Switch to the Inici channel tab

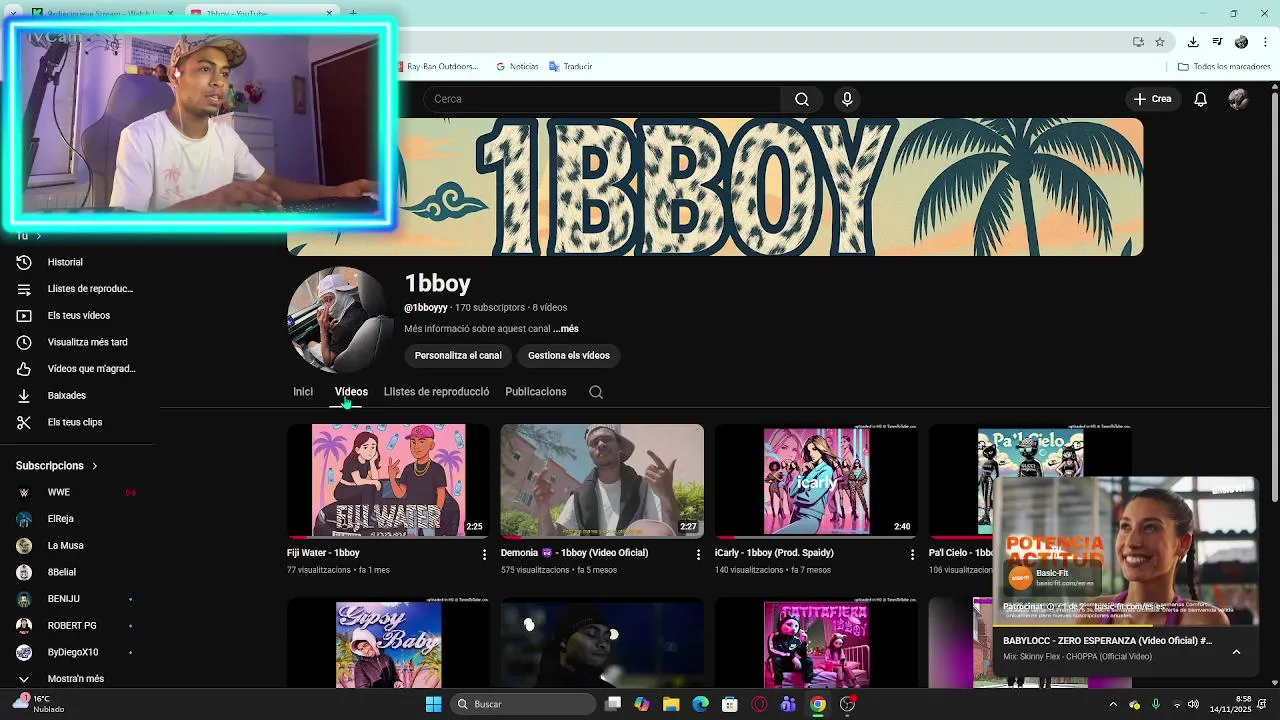(x=303, y=392)
